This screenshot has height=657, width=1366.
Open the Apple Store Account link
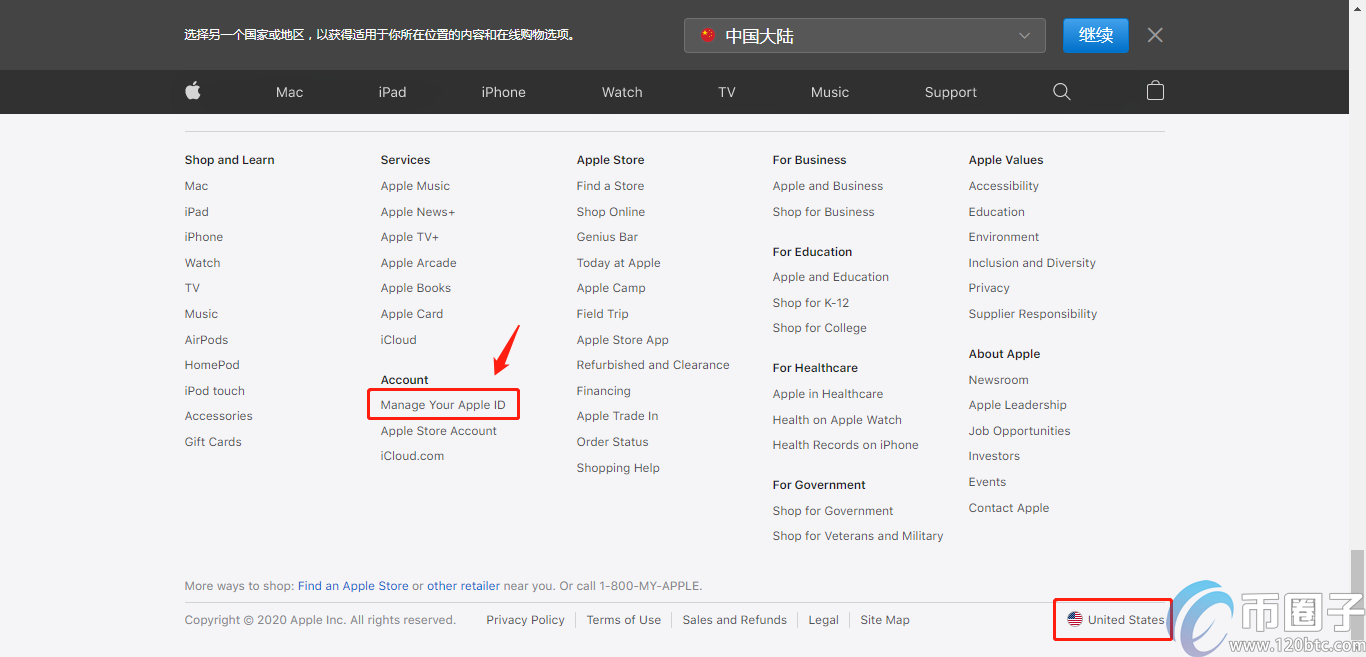(x=439, y=431)
